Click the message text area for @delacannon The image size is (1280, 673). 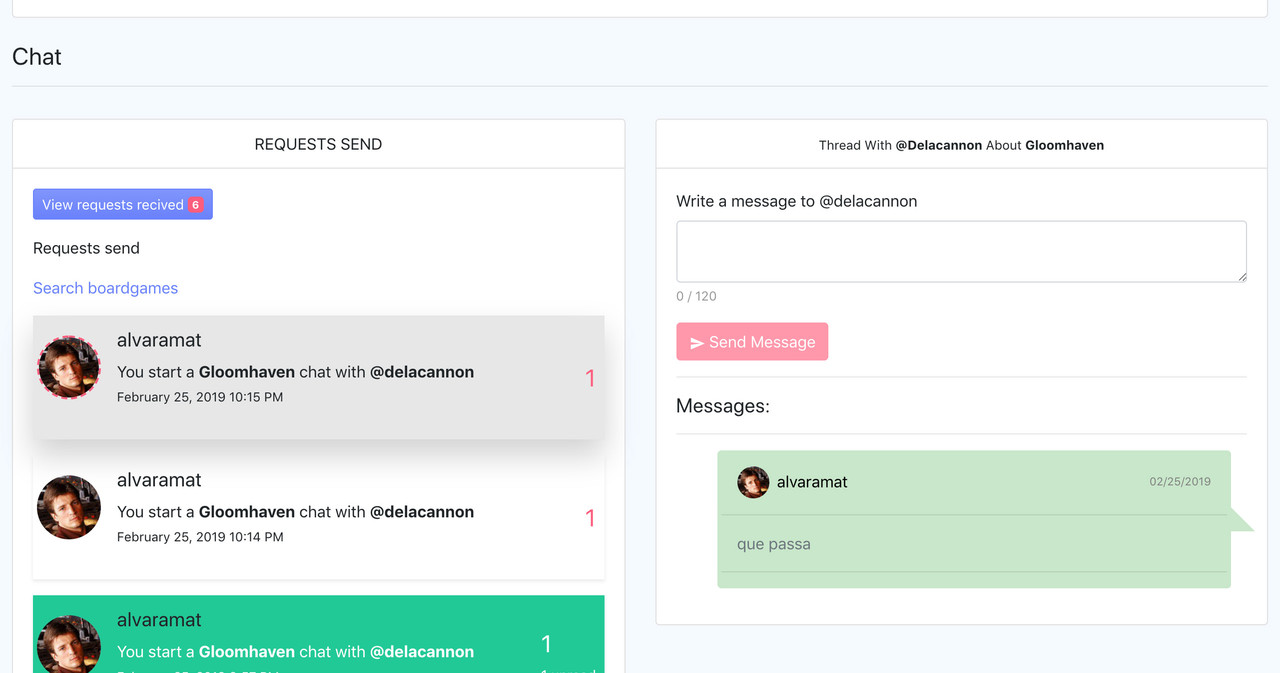pyautogui.click(x=961, y=251)
